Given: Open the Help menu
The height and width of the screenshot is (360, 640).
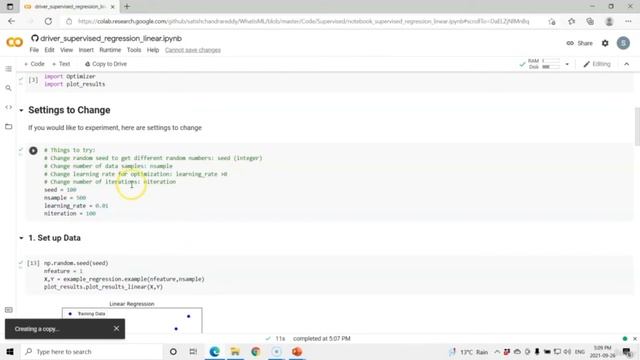Looking at the screenshot, I should (153, 50).
